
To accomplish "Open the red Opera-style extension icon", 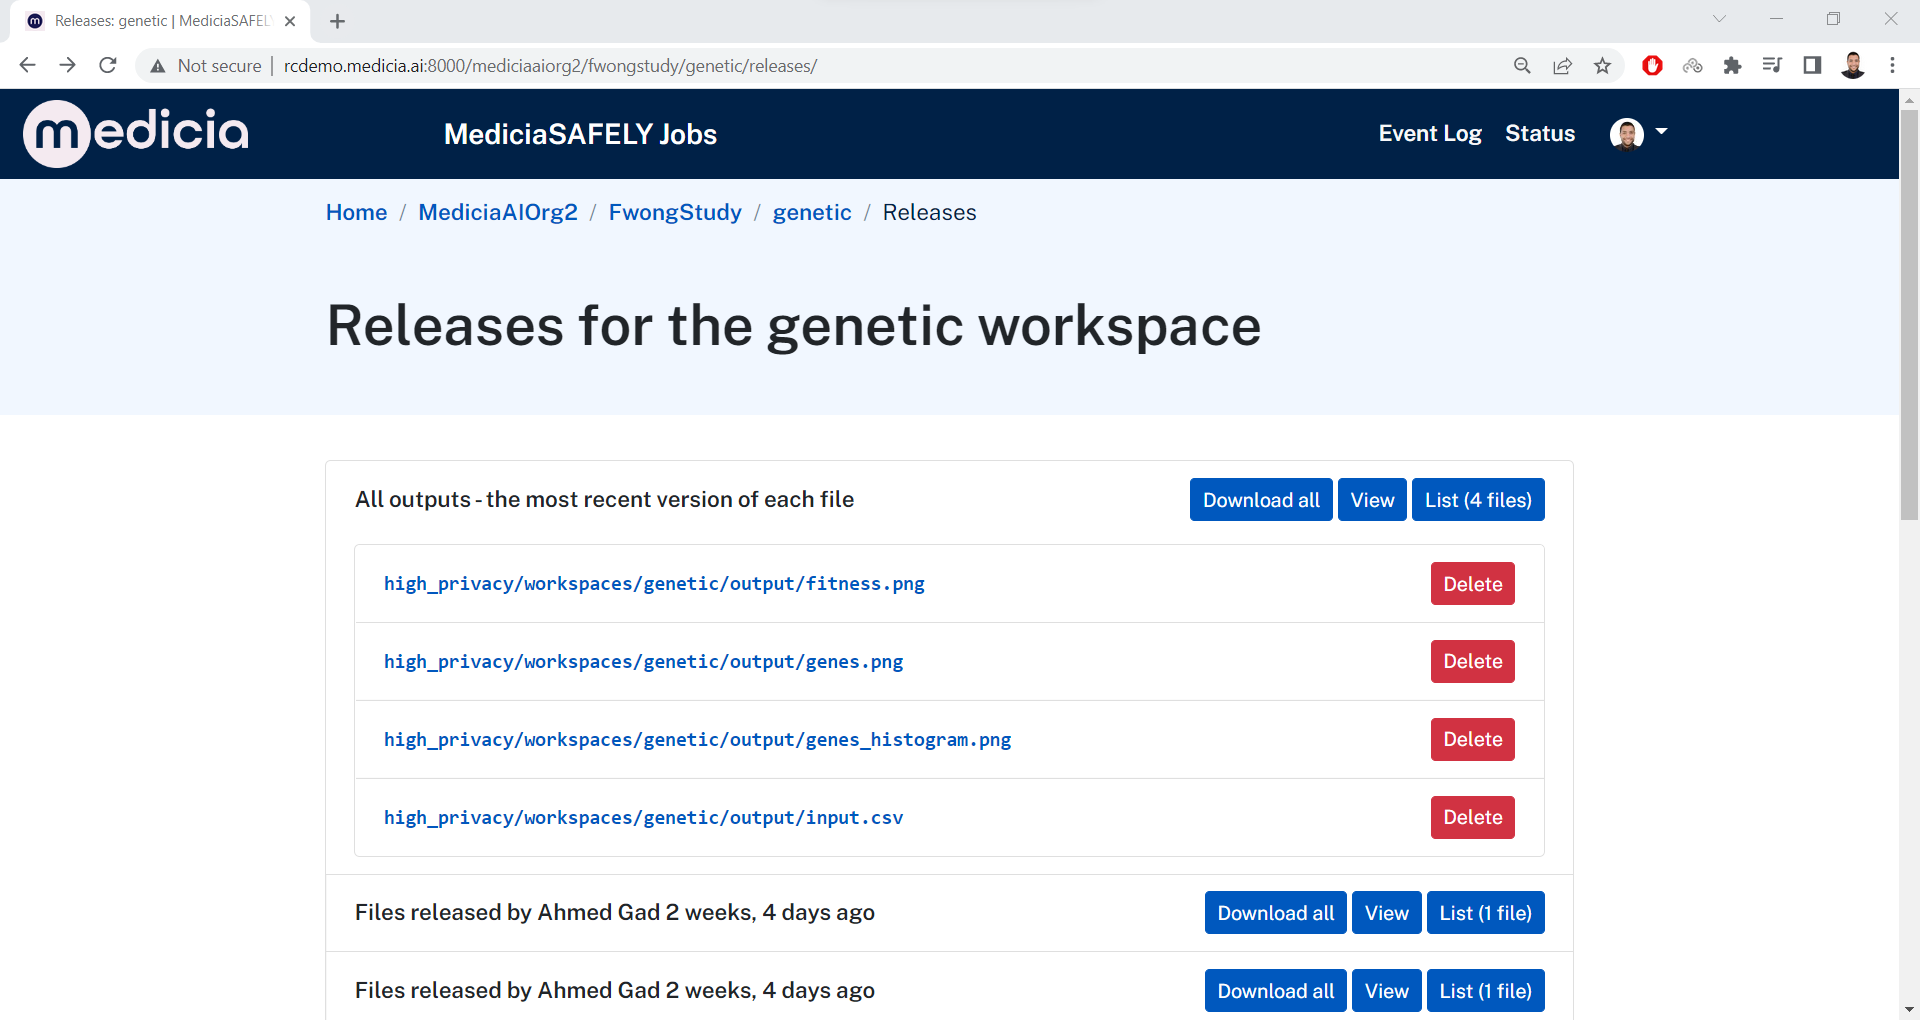I will (x=1652, y=66).
